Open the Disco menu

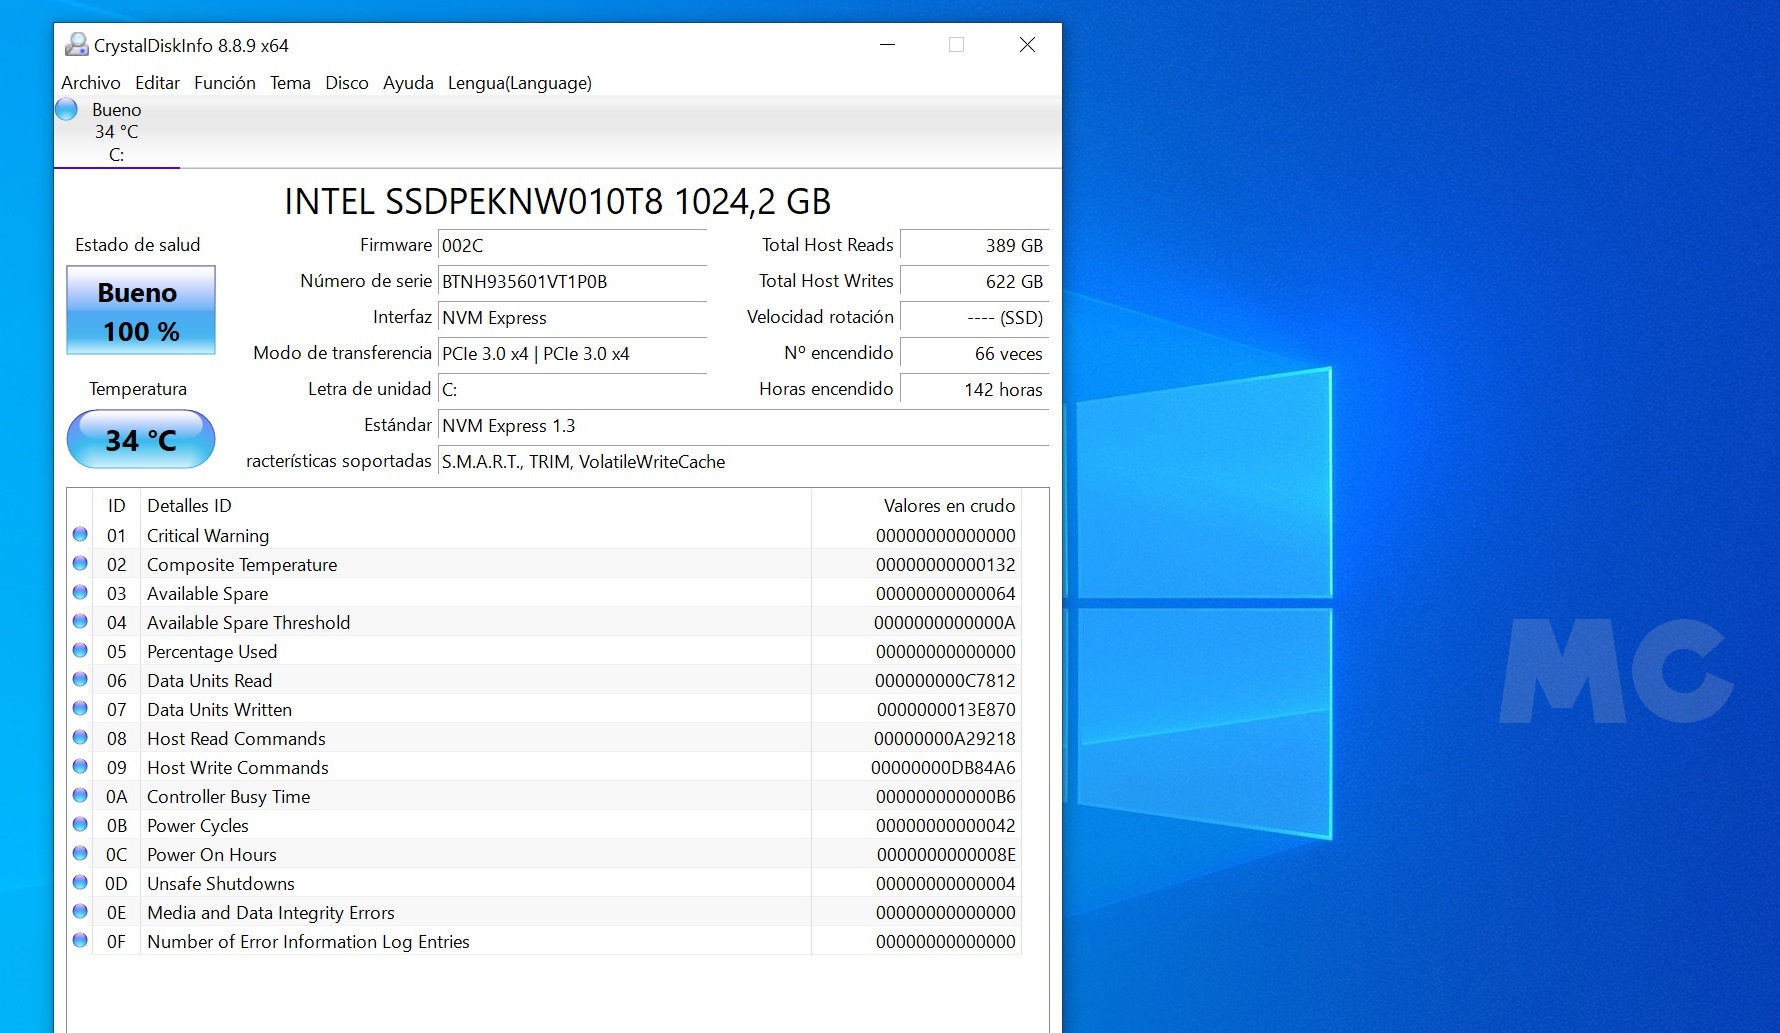pos(346,83)
